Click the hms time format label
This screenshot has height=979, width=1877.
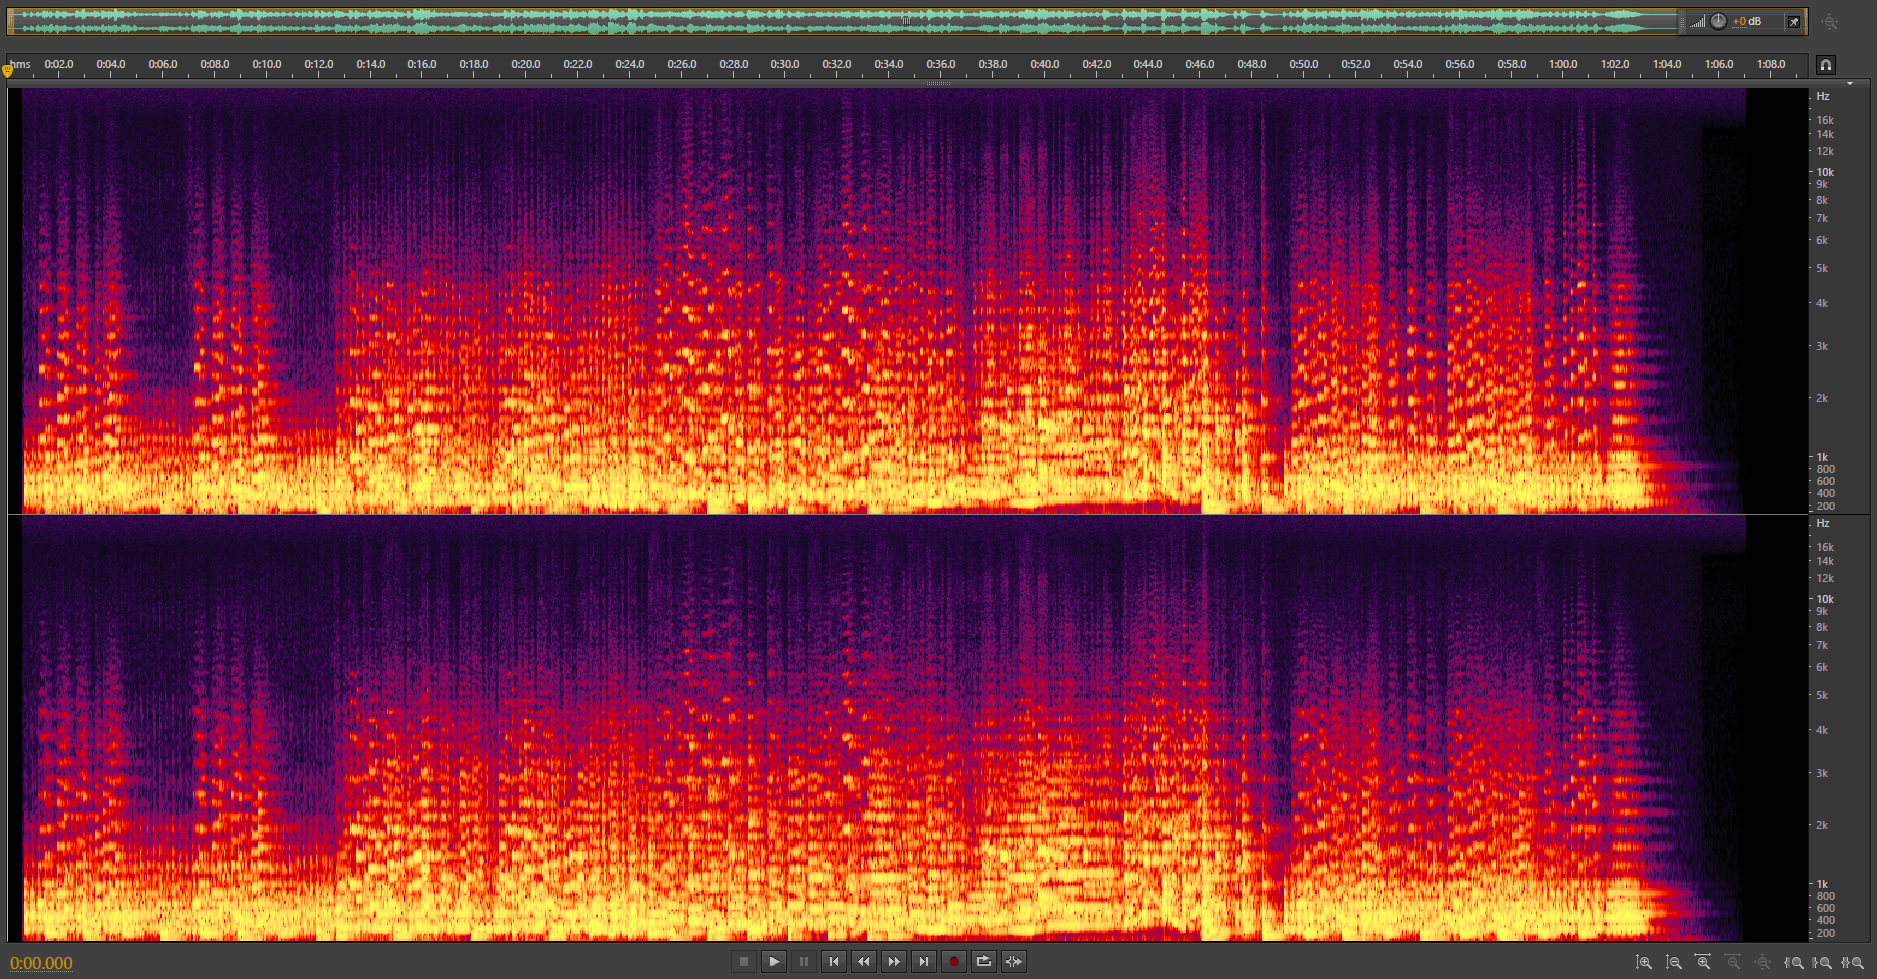pyautogui.click(x=20, y=64)
